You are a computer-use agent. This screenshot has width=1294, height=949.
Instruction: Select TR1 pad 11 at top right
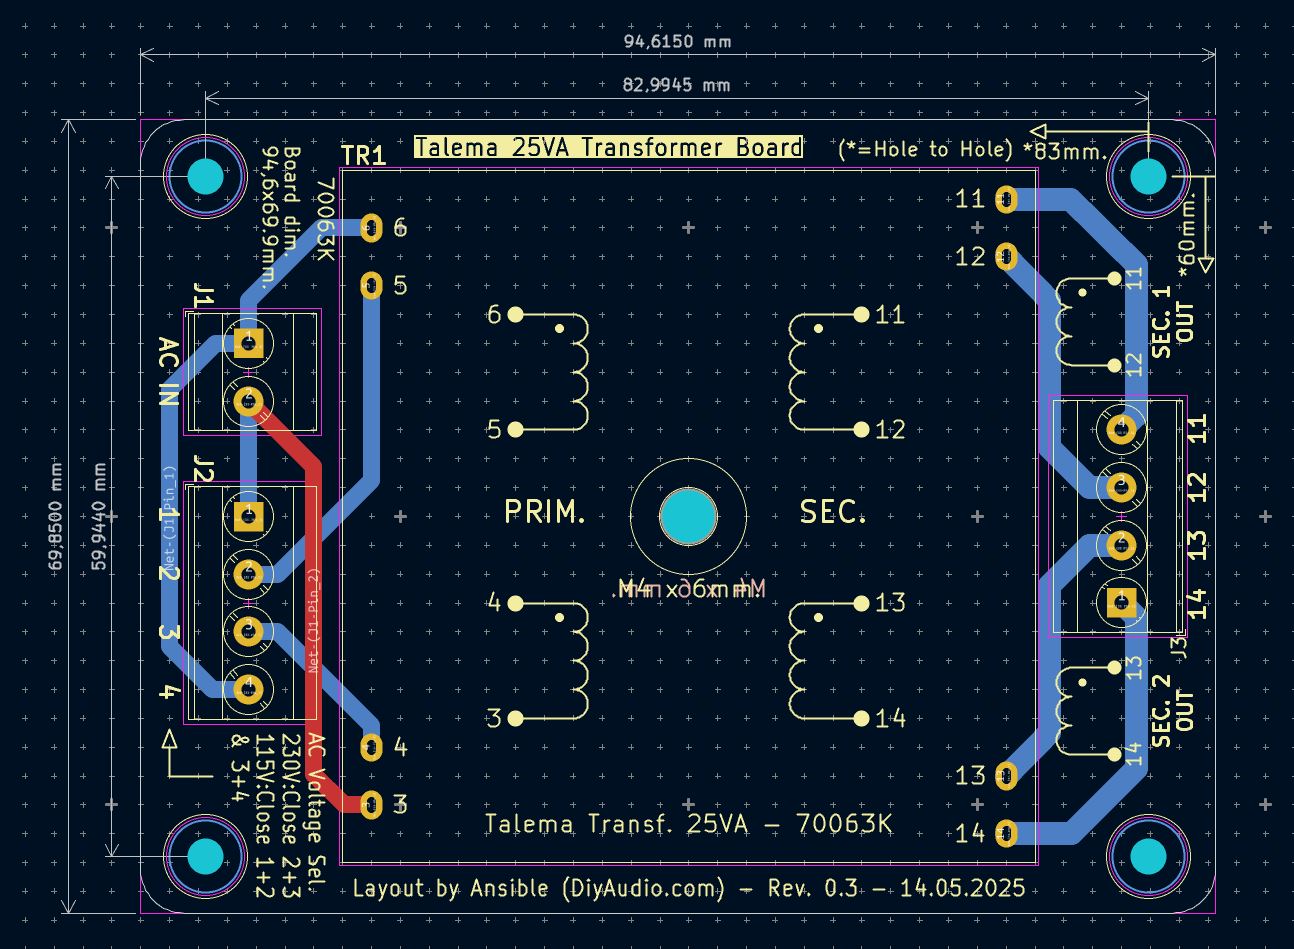(x=1007, y=199)
